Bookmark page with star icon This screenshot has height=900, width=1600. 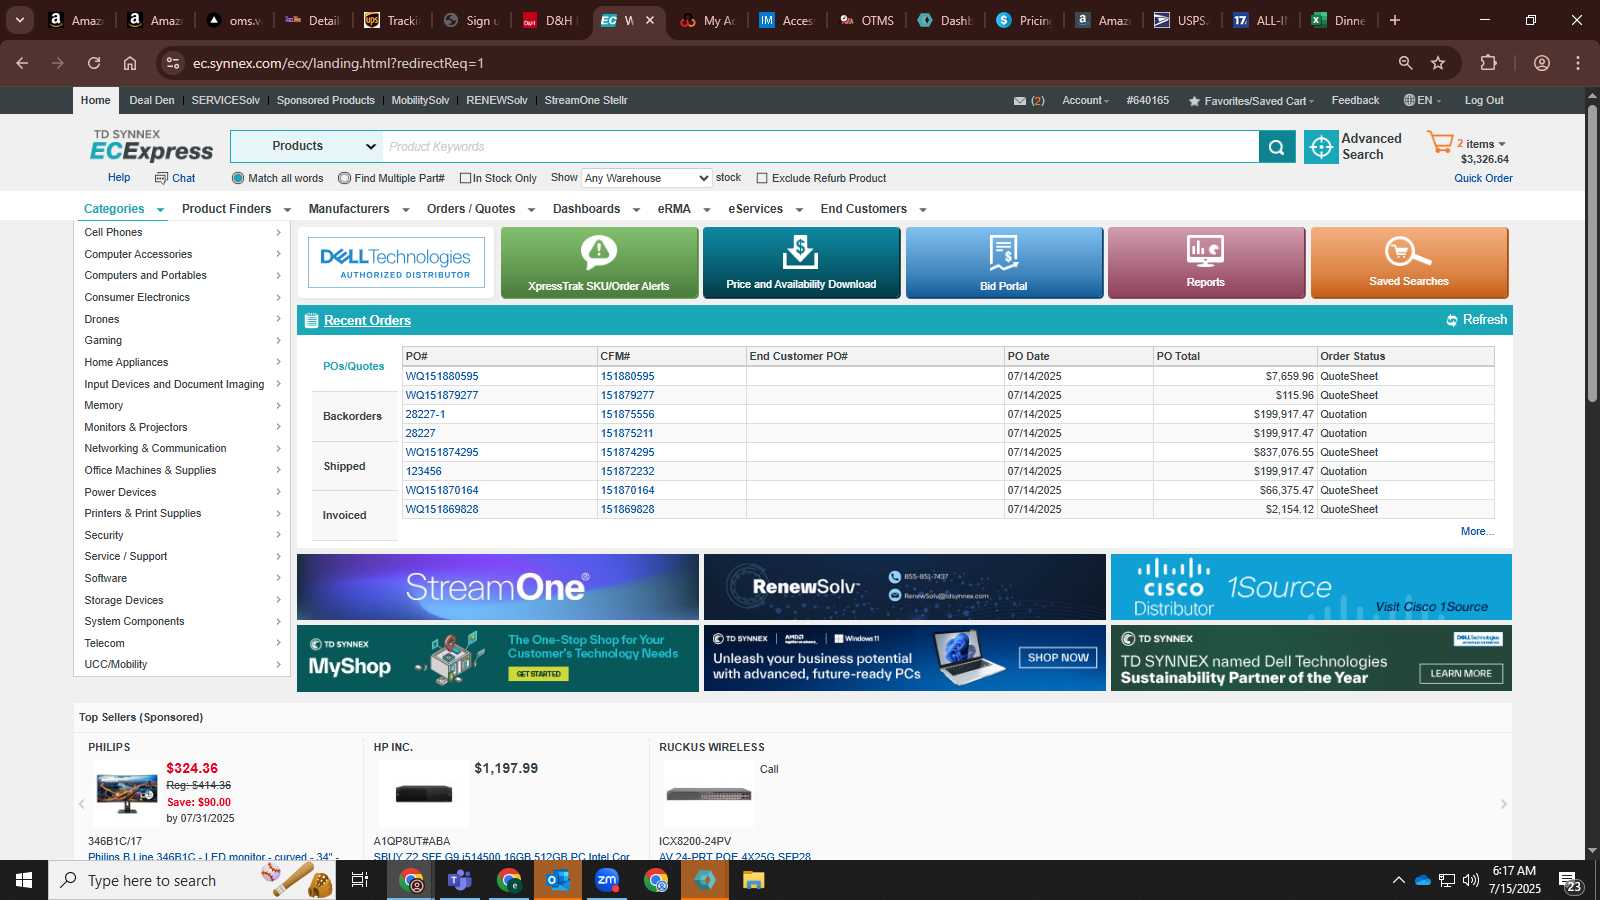[1438, 63]
